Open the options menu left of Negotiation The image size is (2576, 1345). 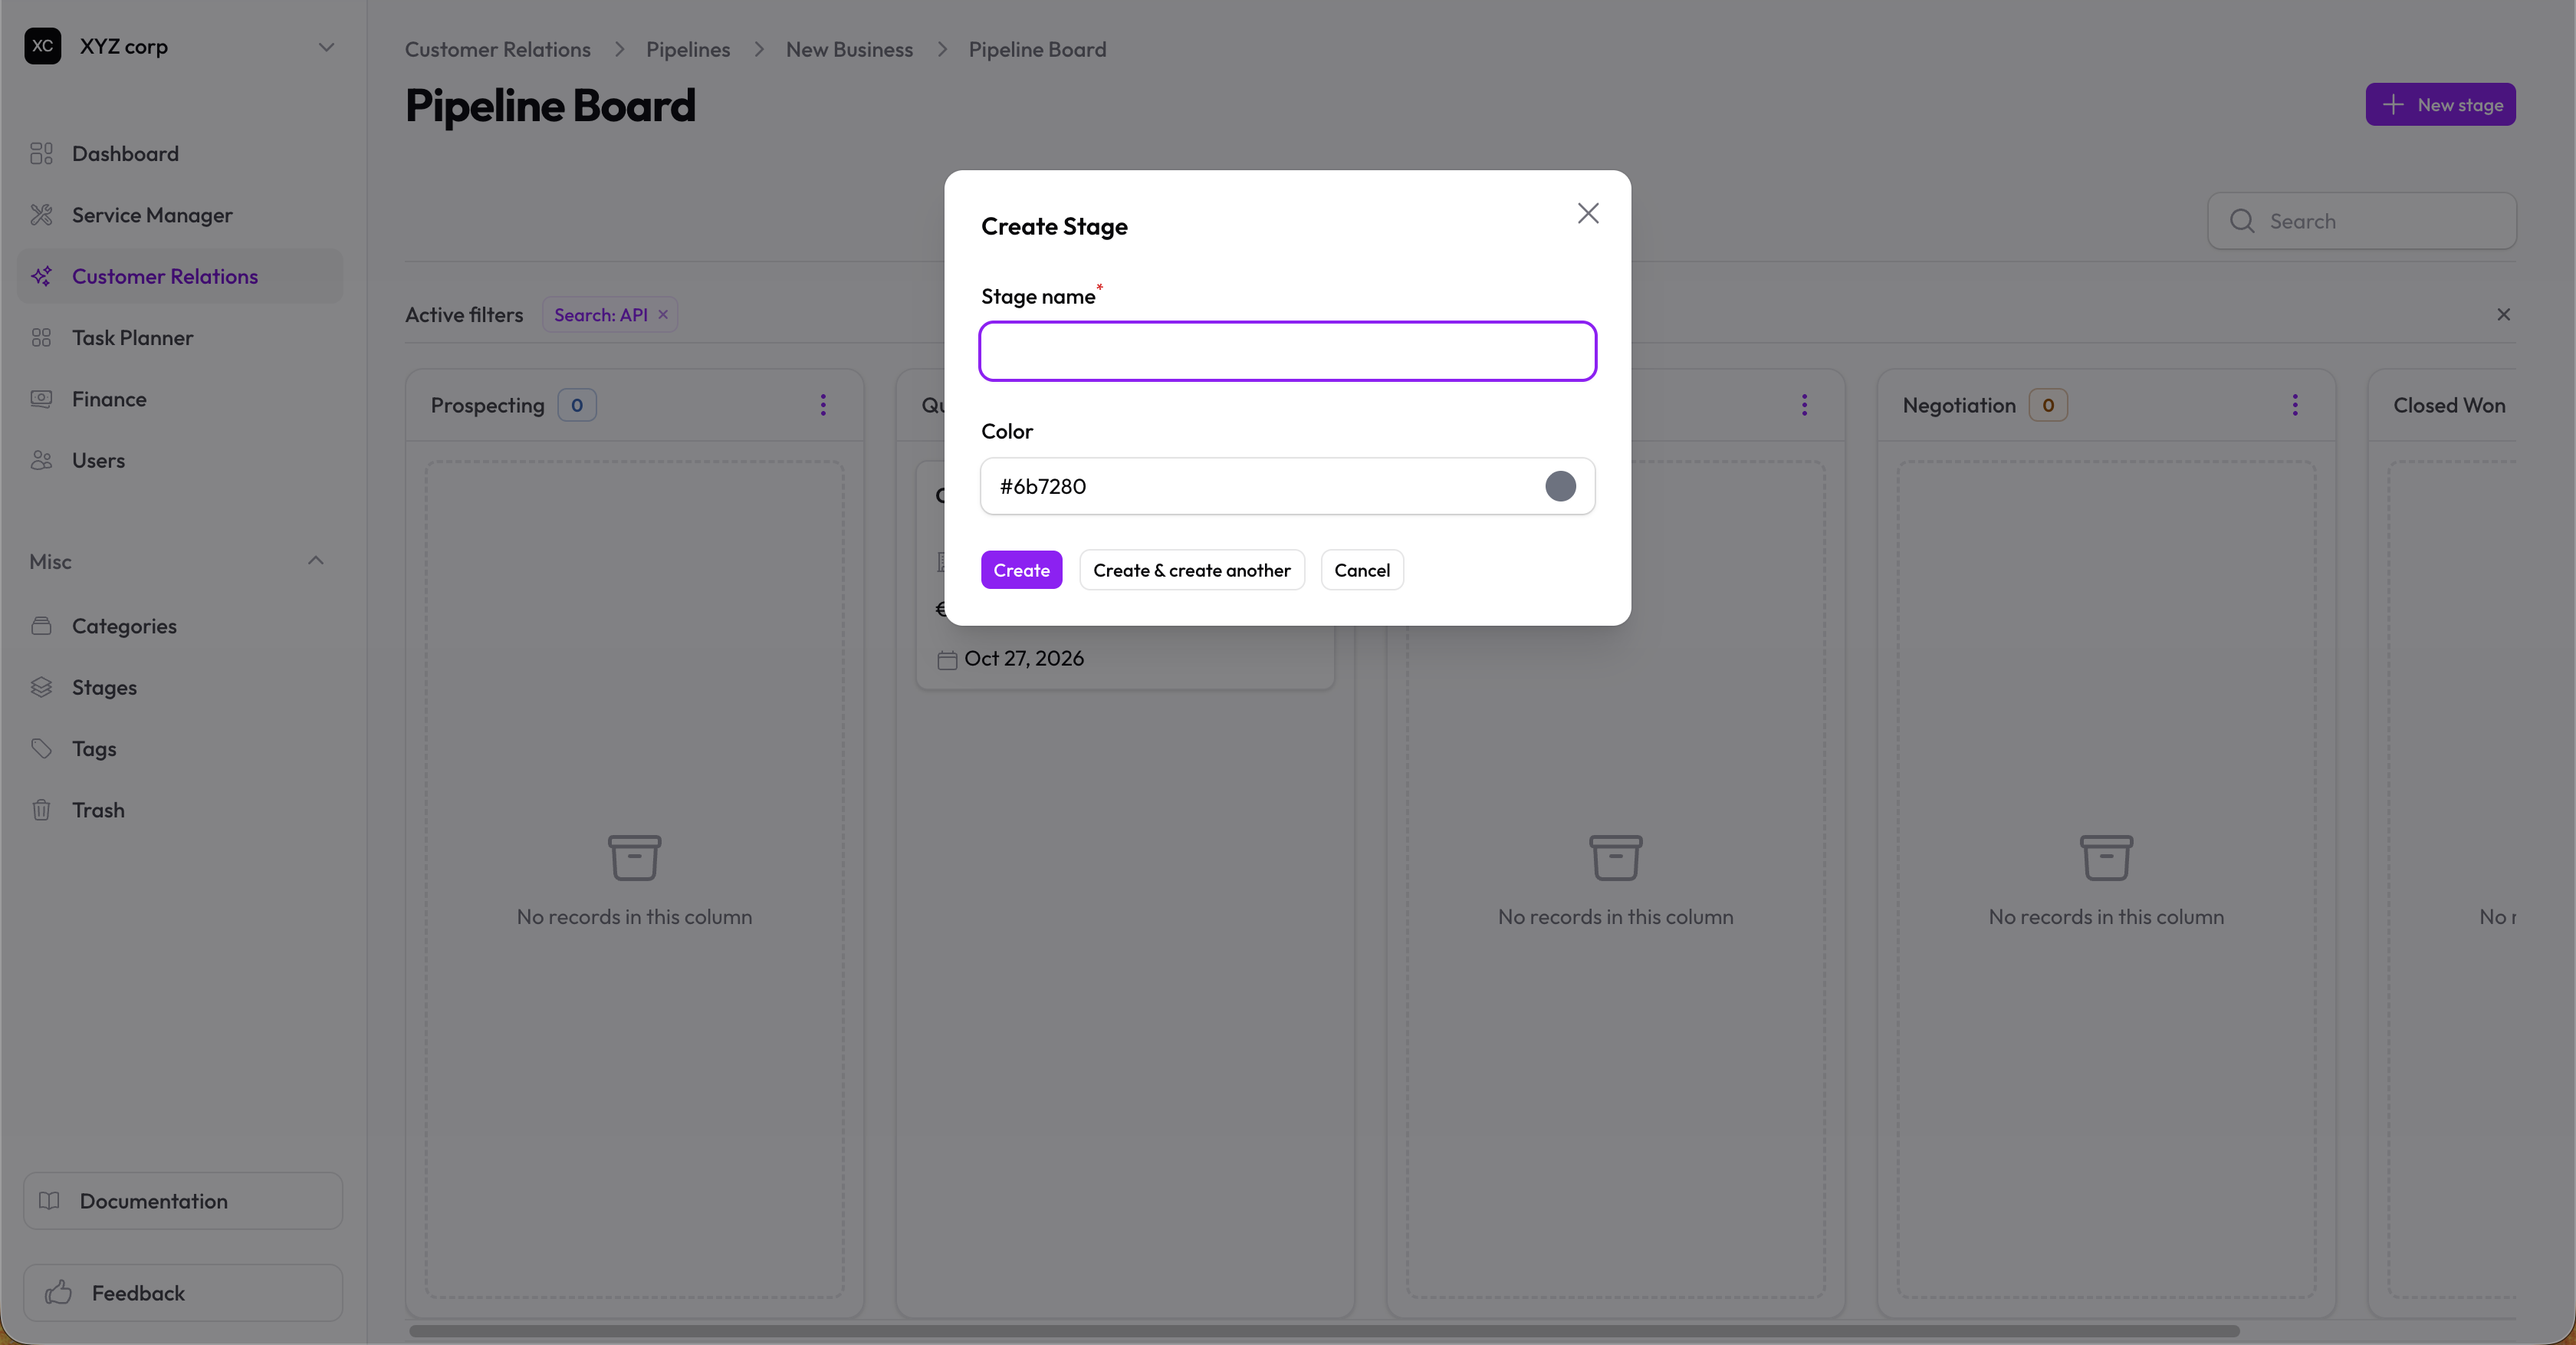pos(1804,405)
